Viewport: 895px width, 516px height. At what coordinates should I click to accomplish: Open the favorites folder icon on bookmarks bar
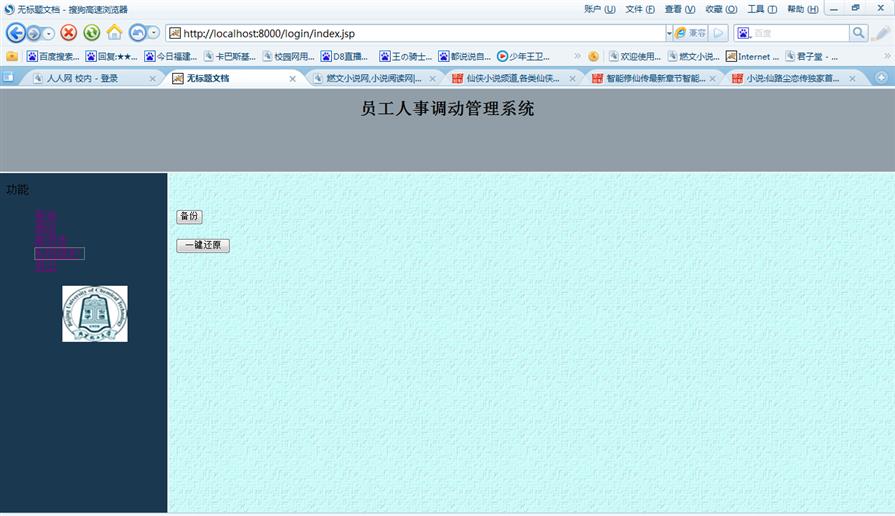pos(12,56)
